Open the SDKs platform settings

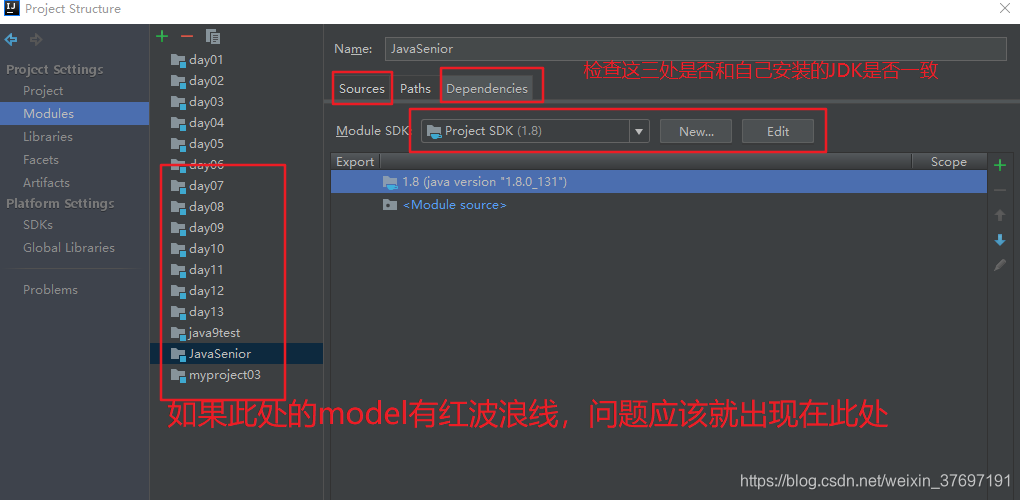[x=38, y=224]
